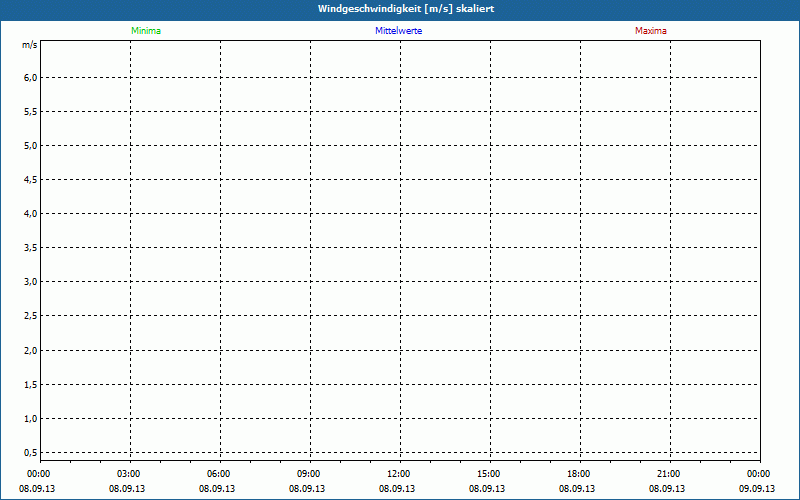
Task: Click the 3,5 y-axis value
Action: [x=31, y=248]
